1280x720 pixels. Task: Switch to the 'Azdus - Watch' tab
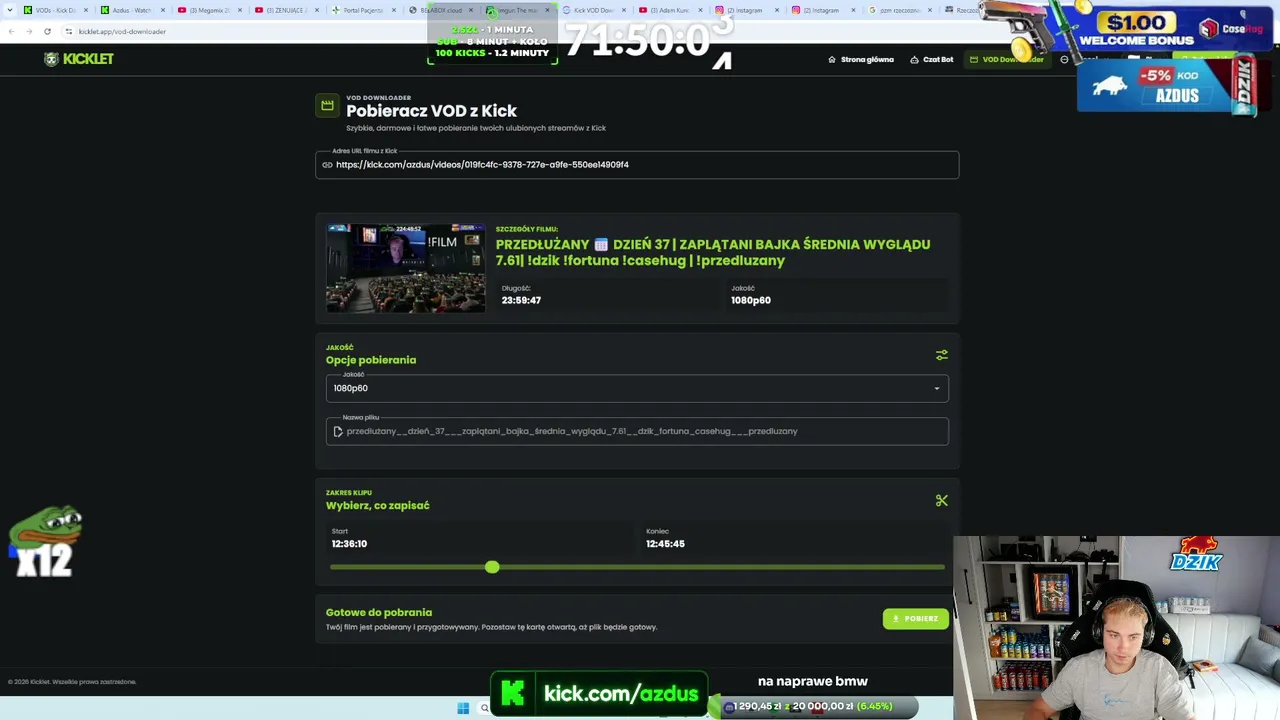(132, 10)
